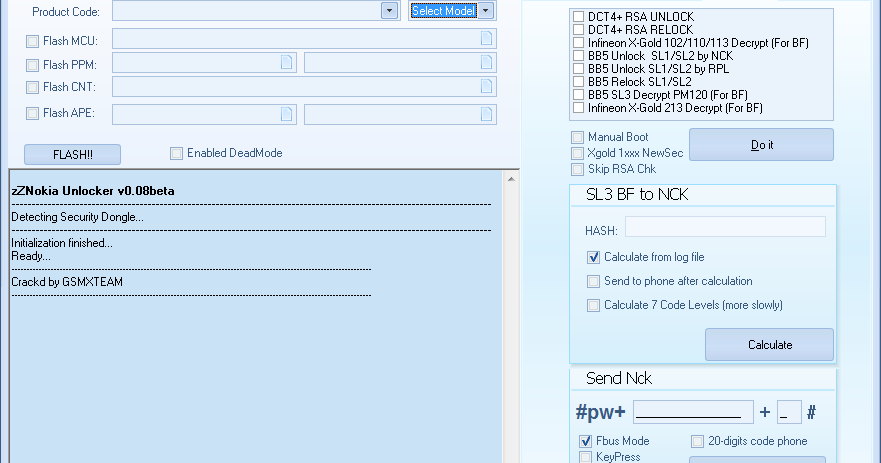881x463 pixels.
Task: Click the log scrollbar up arrow
Action: click(x=511, y=179)
